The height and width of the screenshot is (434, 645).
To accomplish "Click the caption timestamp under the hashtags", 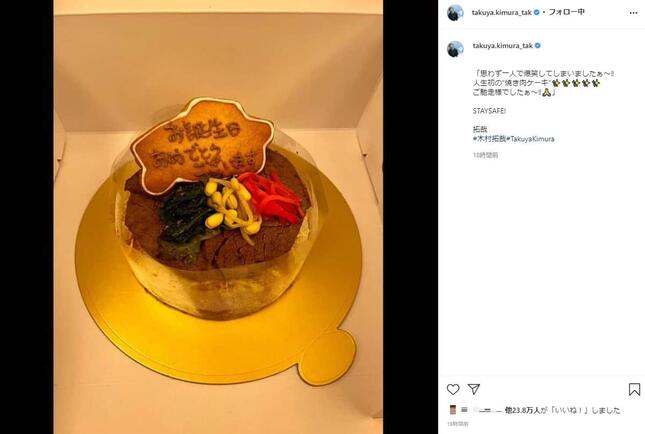I will pos(485,155).
